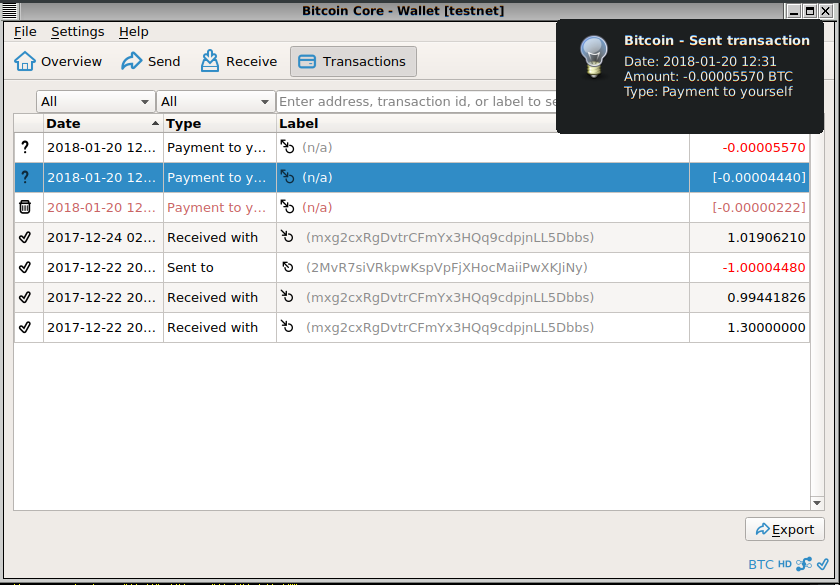Click the Export button
Viewport: 840px width, 585px height.
click(784, 529)
